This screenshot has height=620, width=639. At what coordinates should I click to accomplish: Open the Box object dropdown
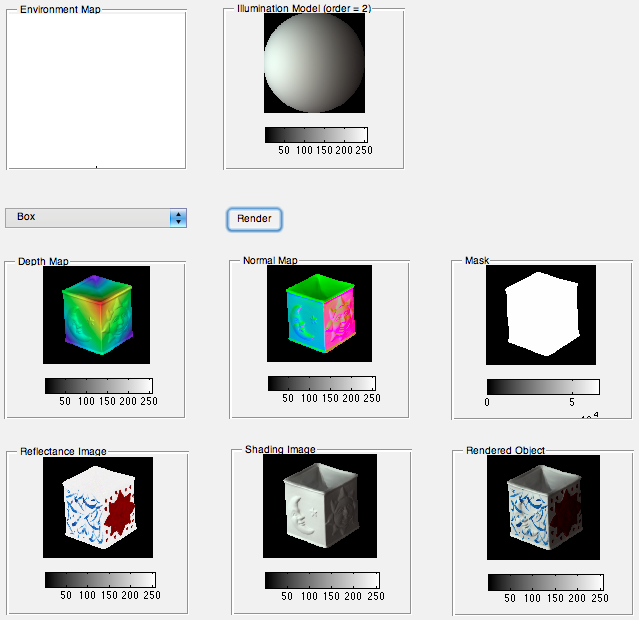click(96, 217)
